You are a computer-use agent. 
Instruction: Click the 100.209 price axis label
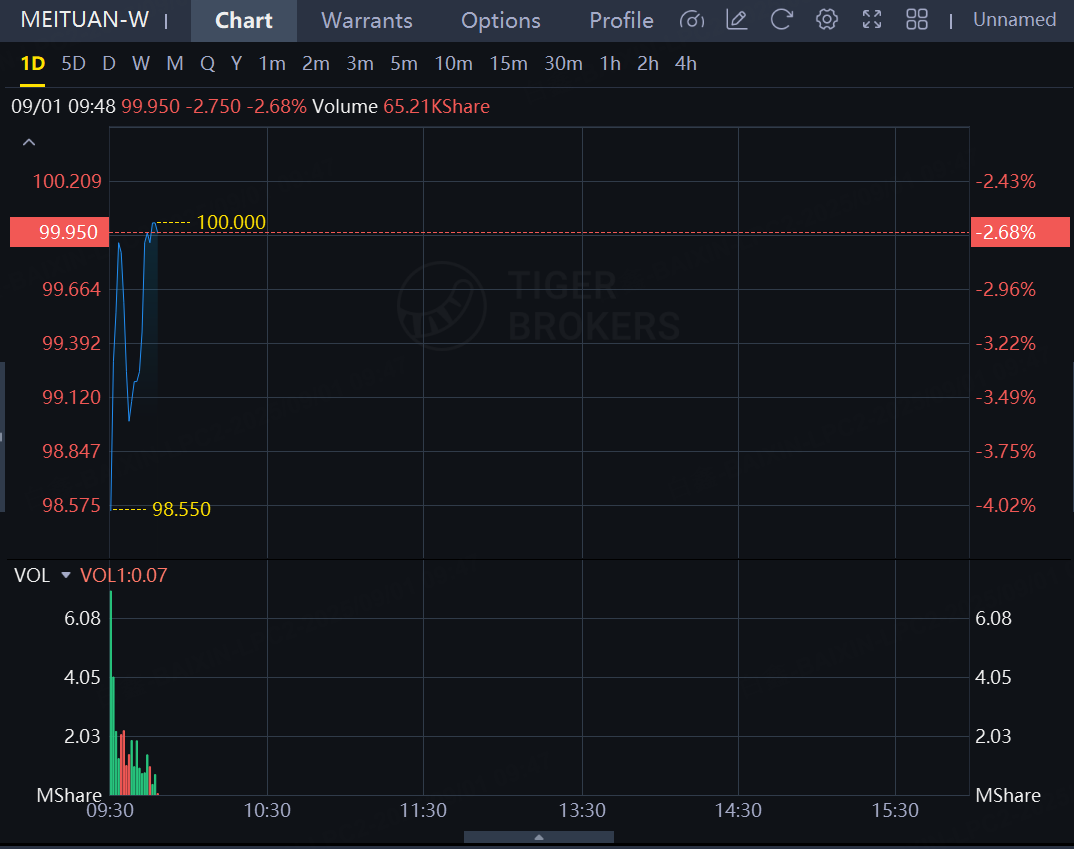(67, 181)
